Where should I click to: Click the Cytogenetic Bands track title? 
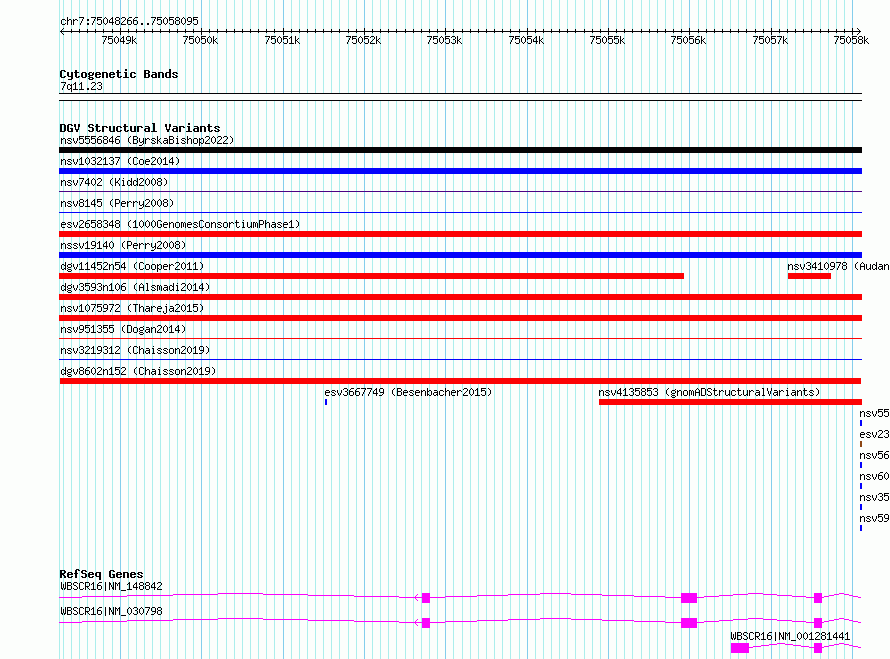click(x=119, y=74)
